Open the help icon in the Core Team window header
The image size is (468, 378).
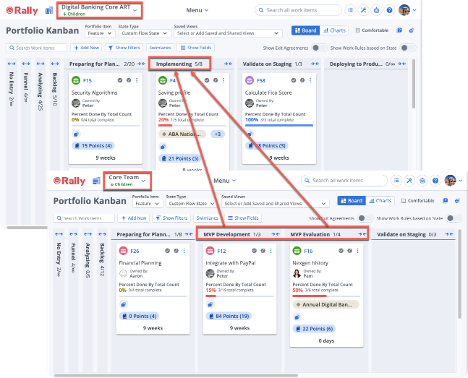coord(435,180)
